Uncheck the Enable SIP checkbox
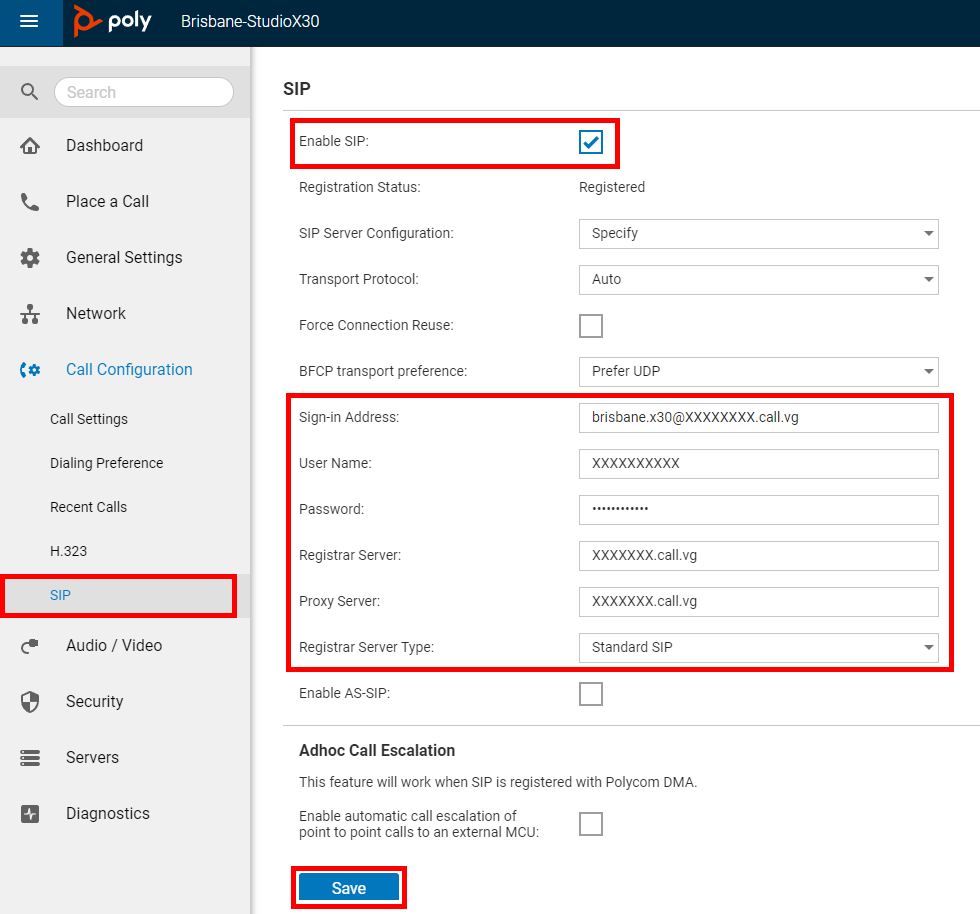 coord(591,142)
